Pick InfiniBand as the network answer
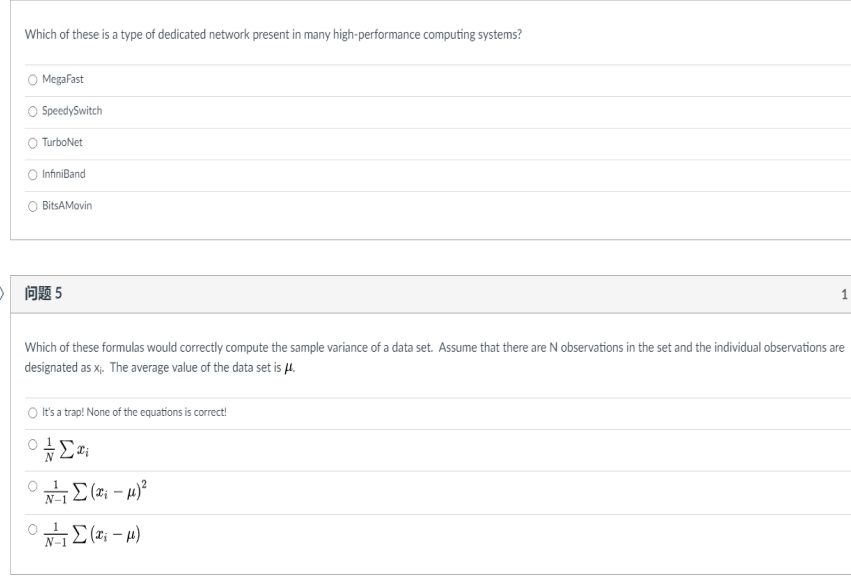Image resolution: width=851 pixels, height=582 pixels. pos(35,174)
